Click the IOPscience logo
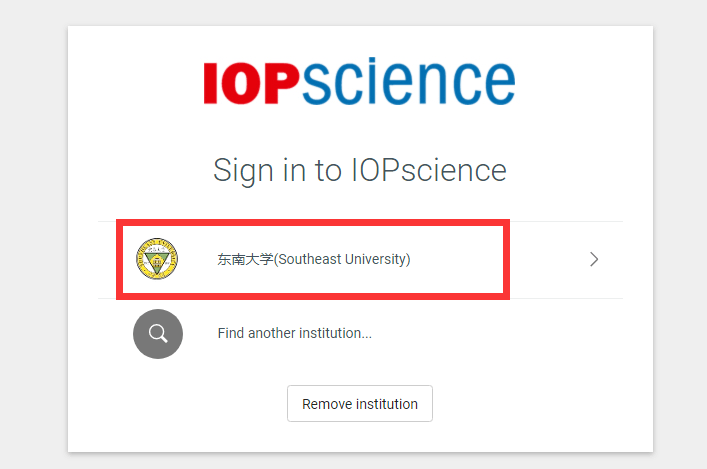Image resolution: width=707 pixels, height=469 pixels. (x=359, y=83)
